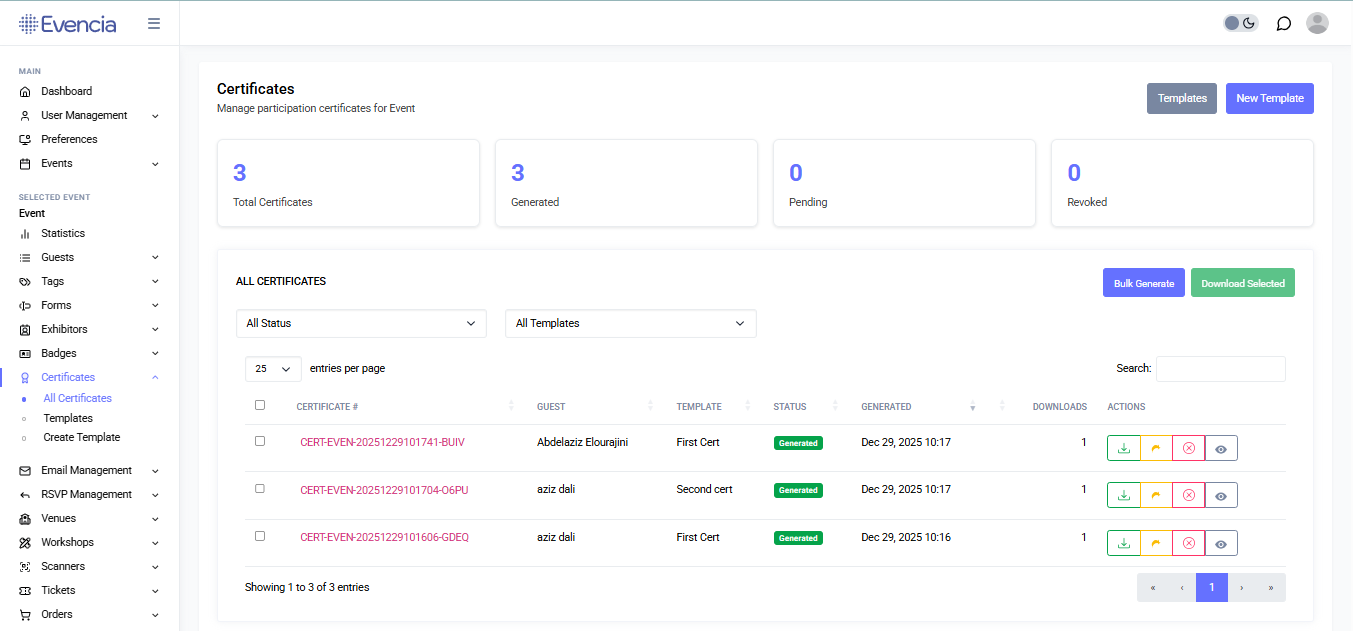
Task: Open the All Templates filter dropdown
Action: (x=630, y=323)
